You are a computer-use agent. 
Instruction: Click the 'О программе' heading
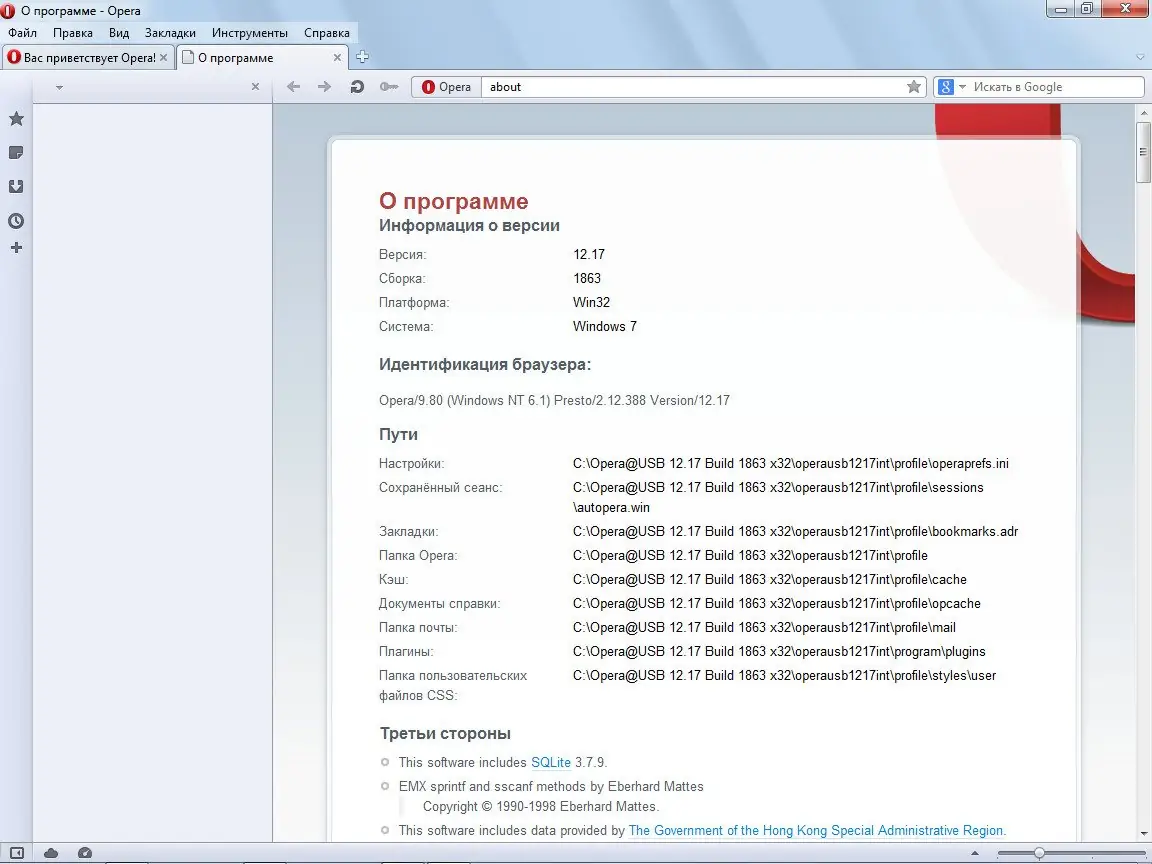coord(453,201)
